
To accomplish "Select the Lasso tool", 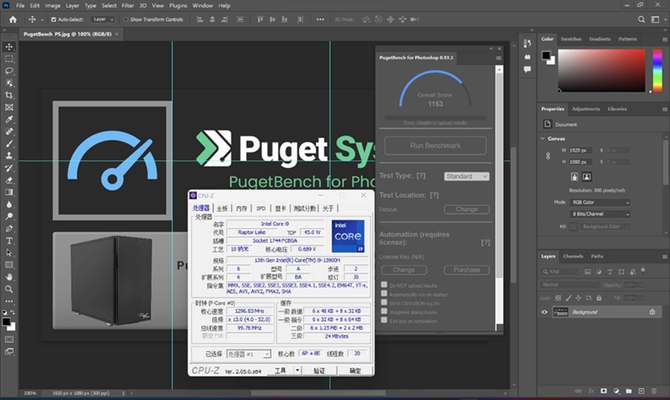I will click(x=9, y=71).
